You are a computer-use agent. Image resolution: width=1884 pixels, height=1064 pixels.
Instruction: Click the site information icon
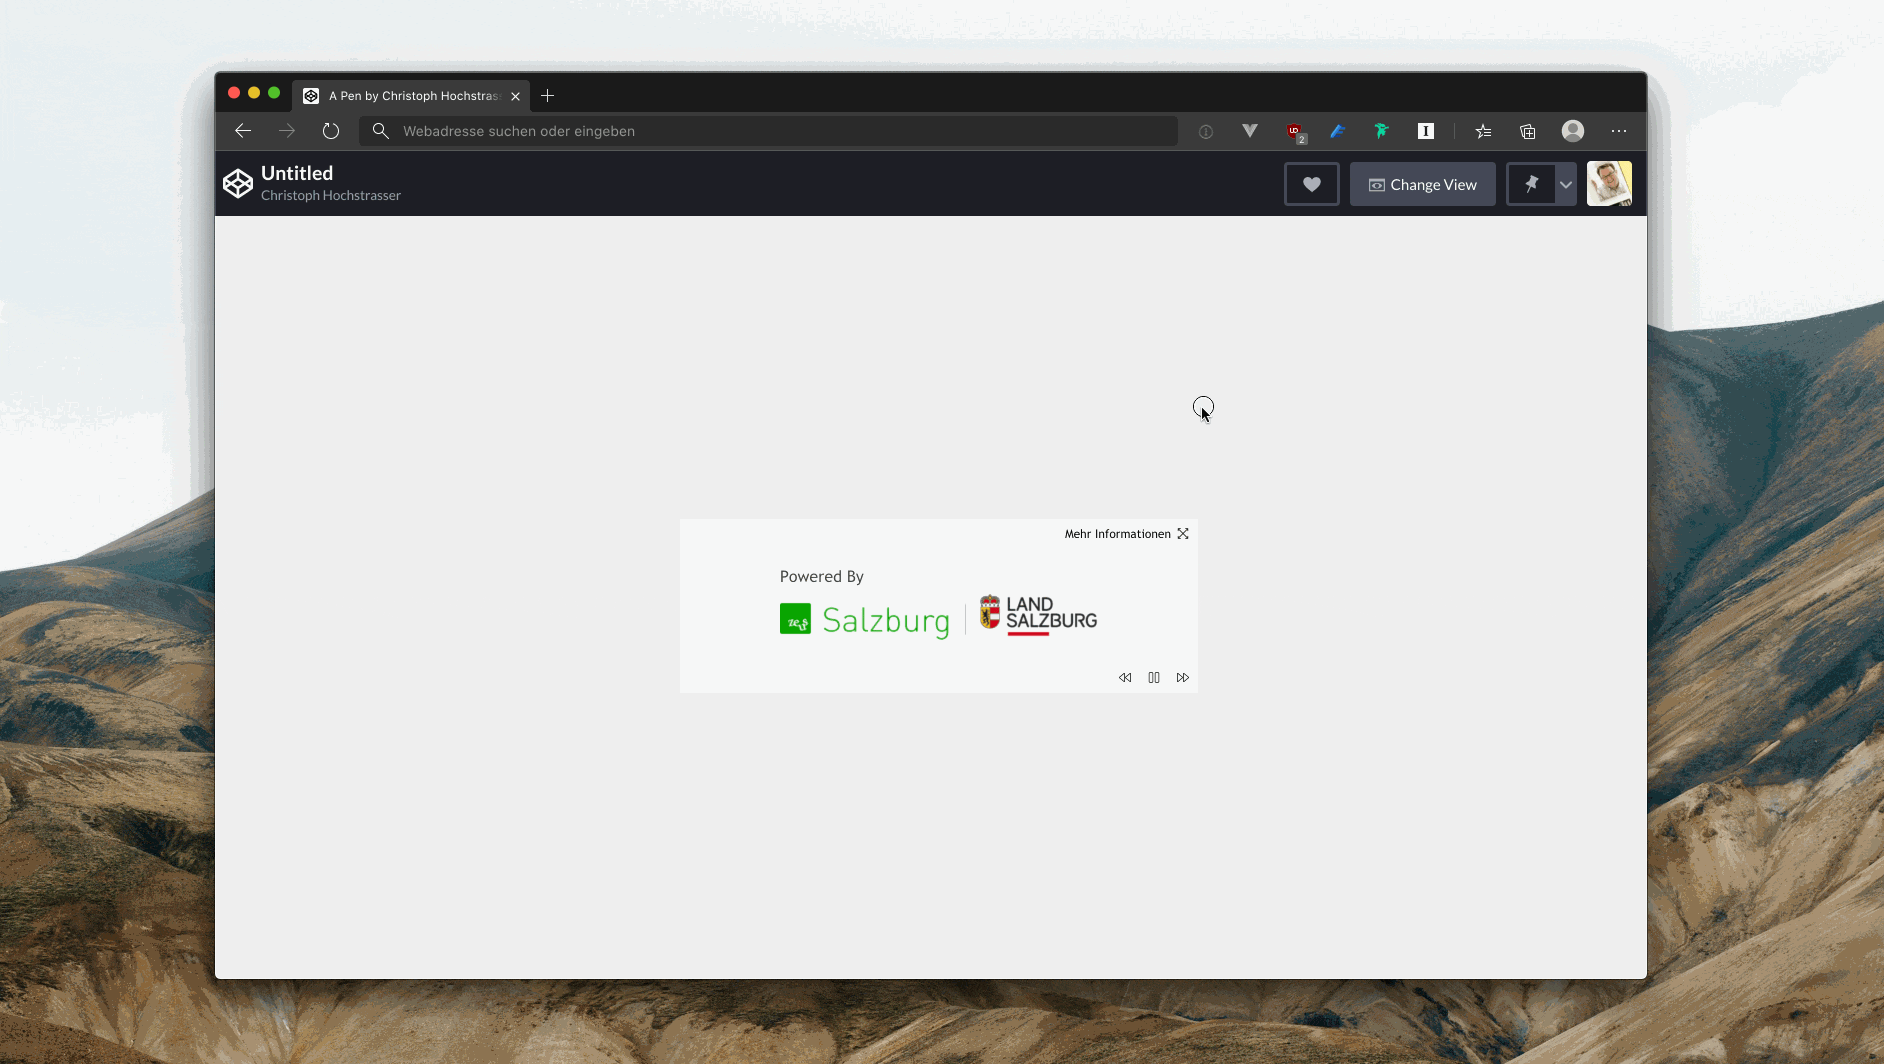[x=1206, y=131]
